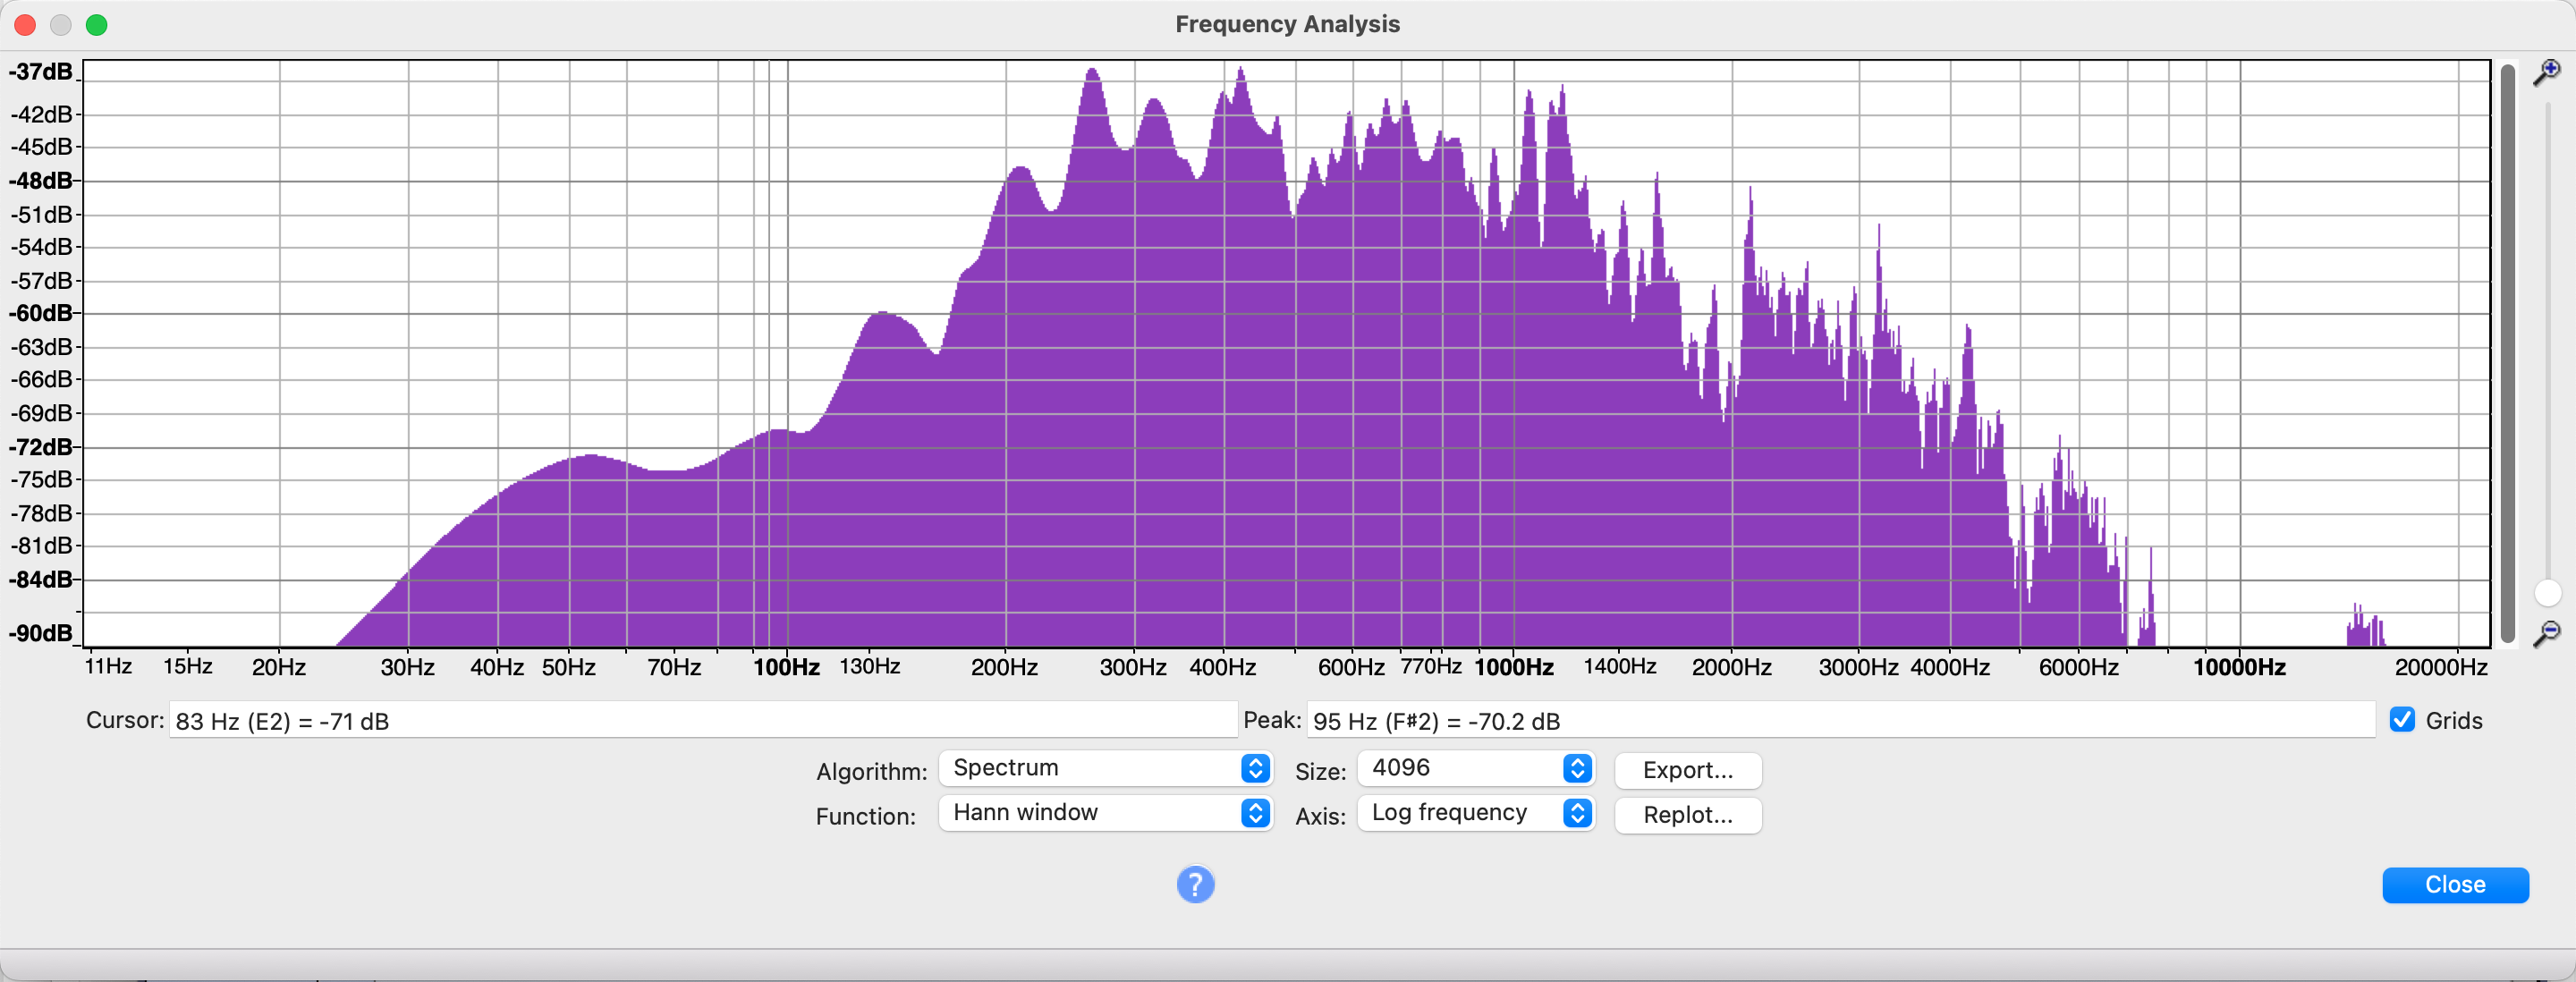The image size is (2576, 982).
Task: Open the Size 4096 dropdown
Action: (x=1475, y=768)
